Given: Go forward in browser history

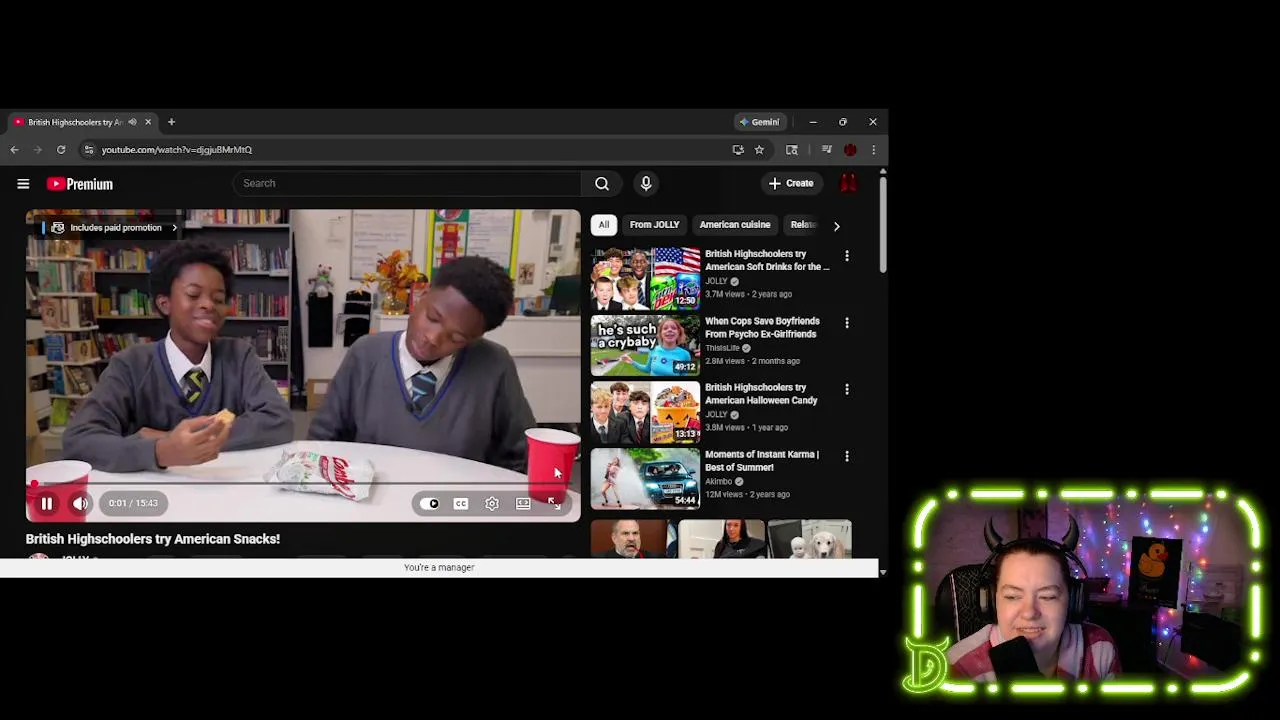Looking at the screenshot, I should click(37, 150).
